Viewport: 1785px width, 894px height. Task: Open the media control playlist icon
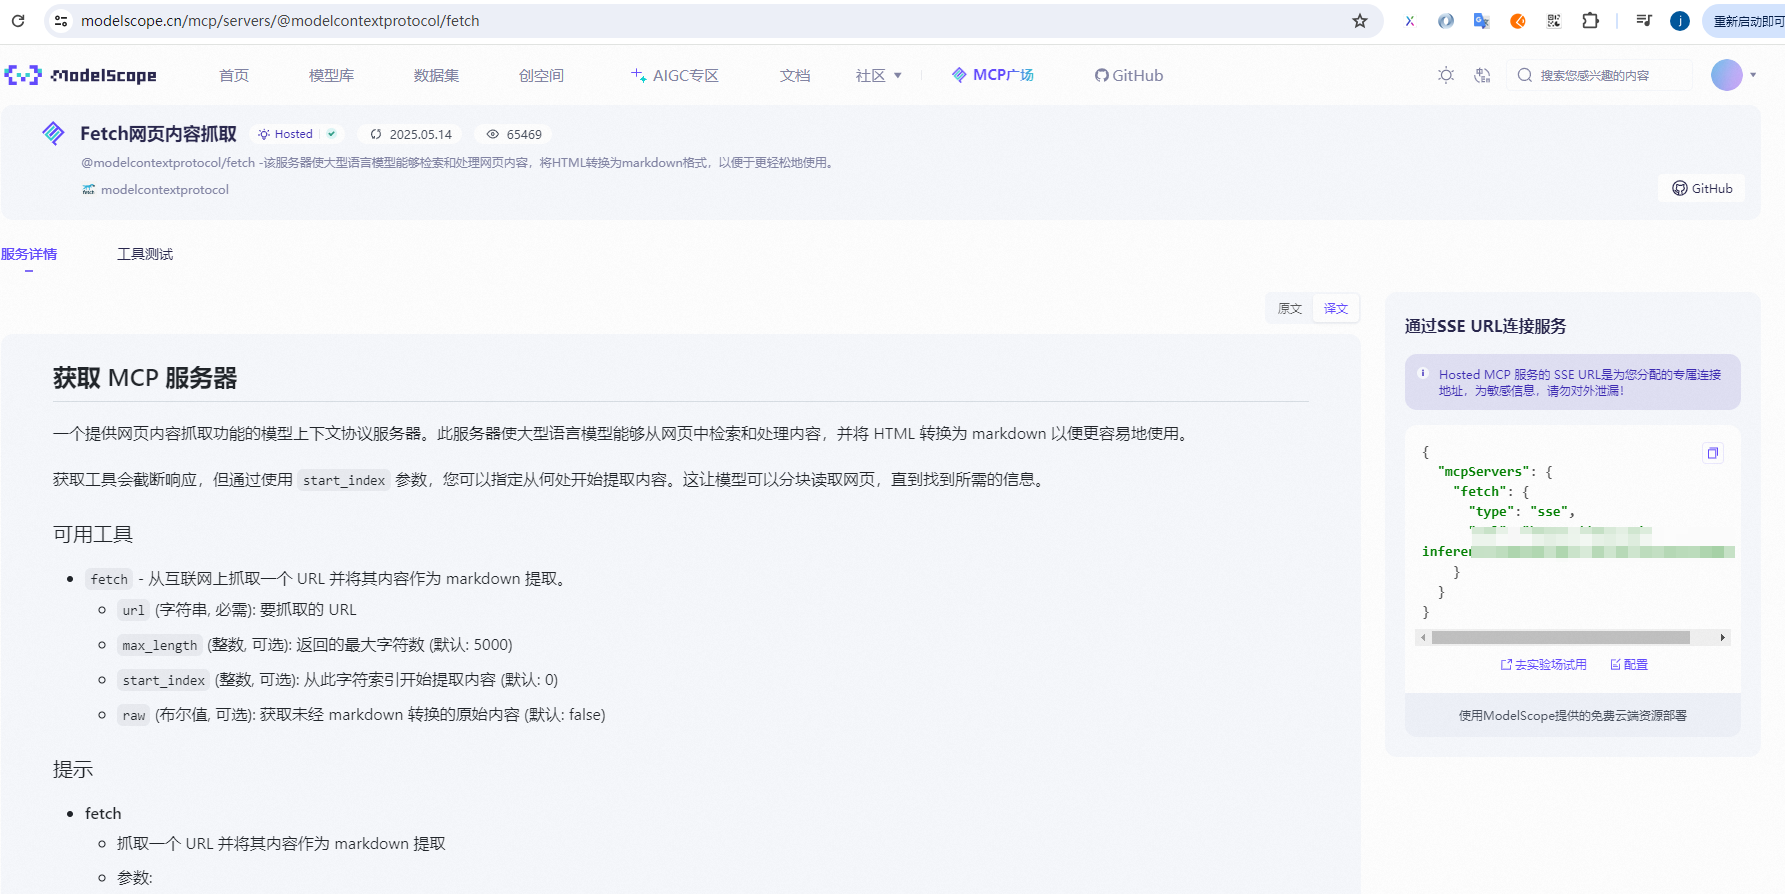click(1644, 20)
